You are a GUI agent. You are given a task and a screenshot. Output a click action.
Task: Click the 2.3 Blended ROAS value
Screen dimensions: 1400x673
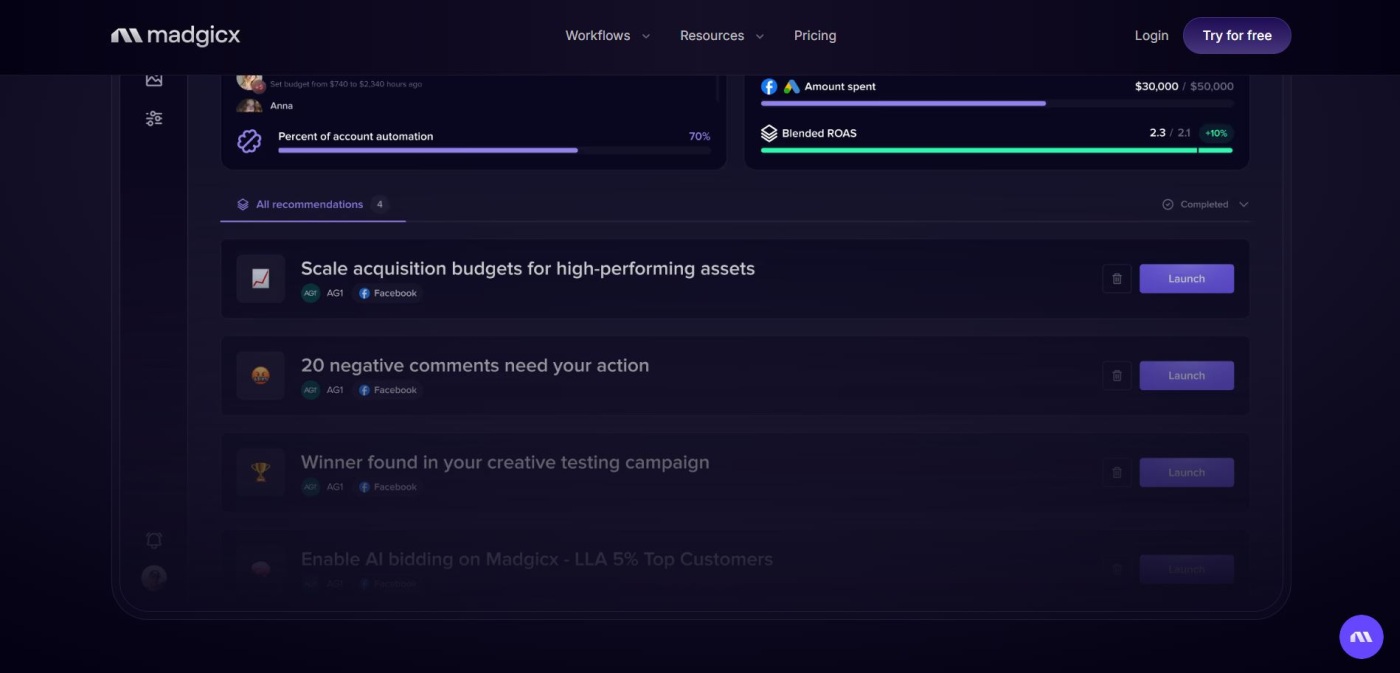pyautogui.click(x=1157, y=133)
